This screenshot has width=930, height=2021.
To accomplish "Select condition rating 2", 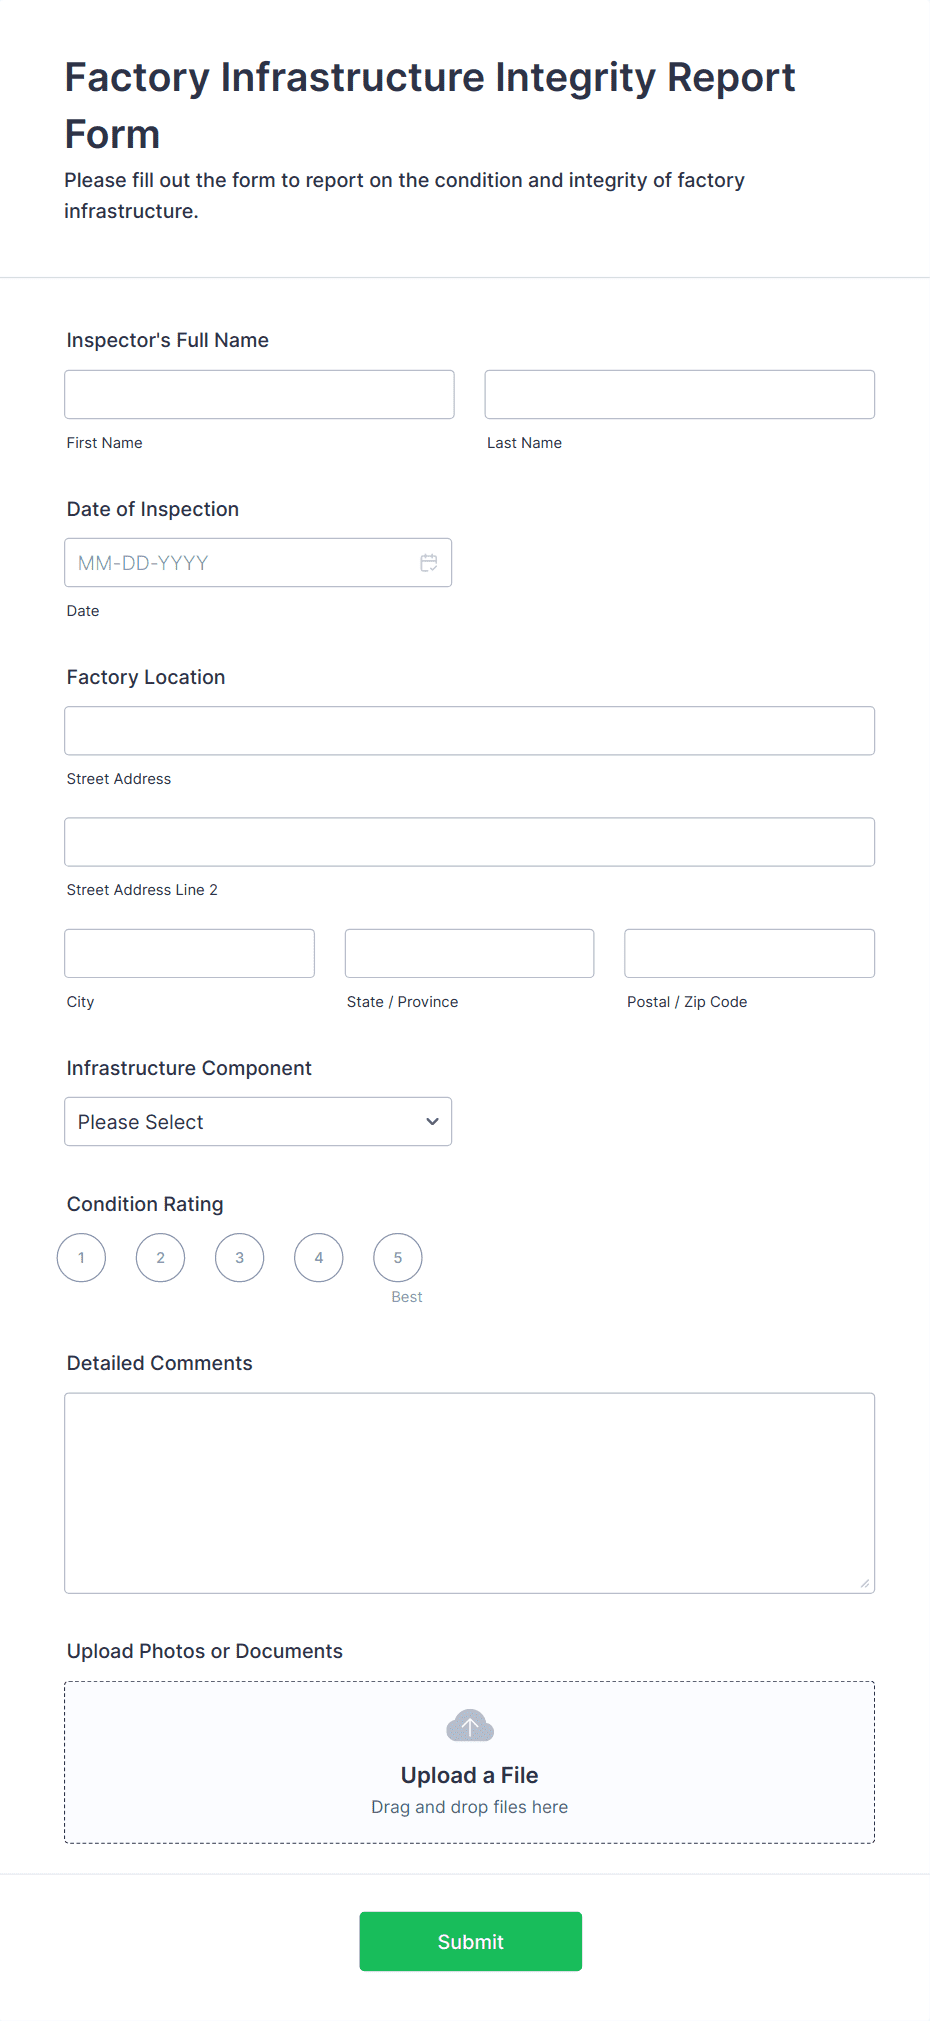I will pyautogui.click(x=160, y=1257).
